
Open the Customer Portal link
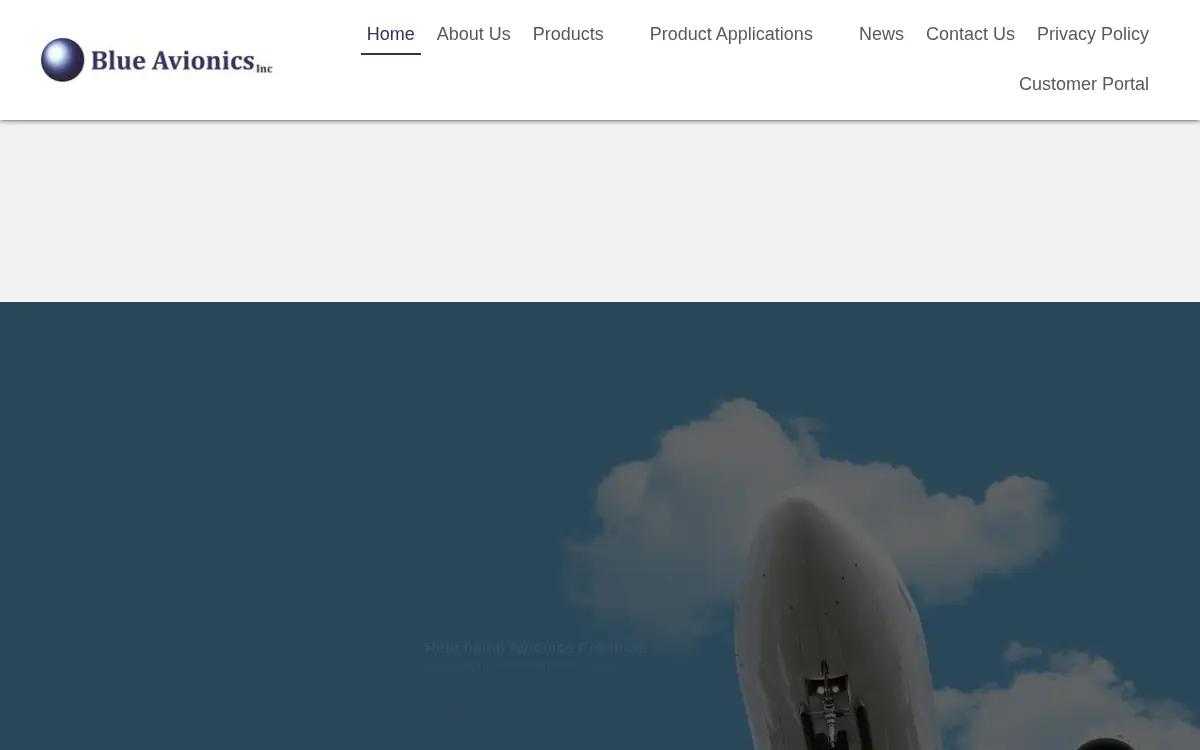pos(1083,84)
